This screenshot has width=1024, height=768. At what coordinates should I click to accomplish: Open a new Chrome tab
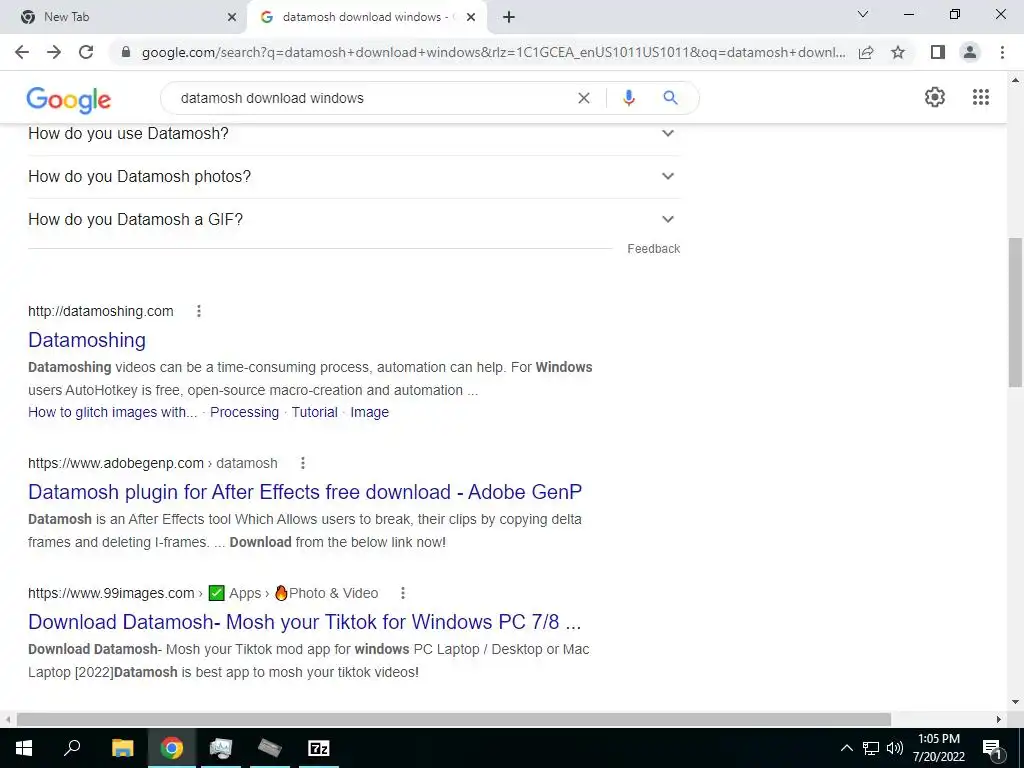pos(509,17)
